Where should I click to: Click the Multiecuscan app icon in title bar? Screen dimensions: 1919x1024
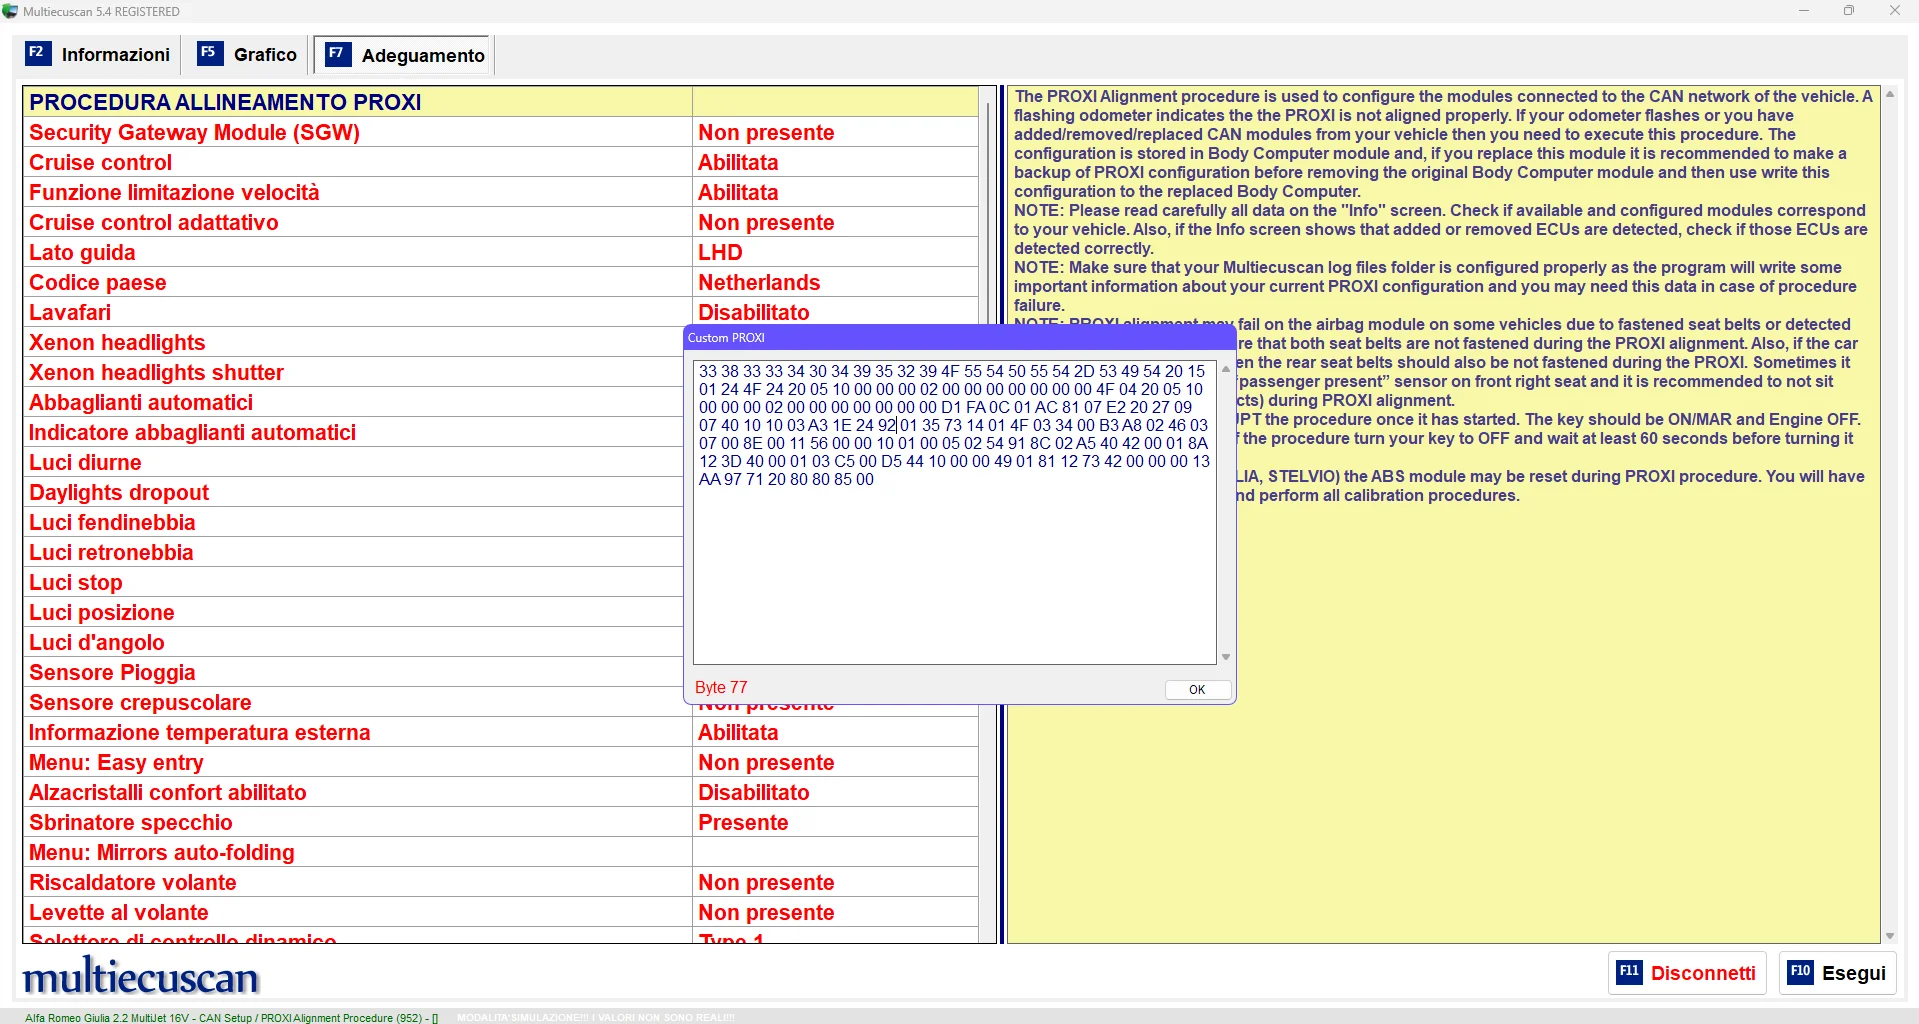[x=10, y=11]
